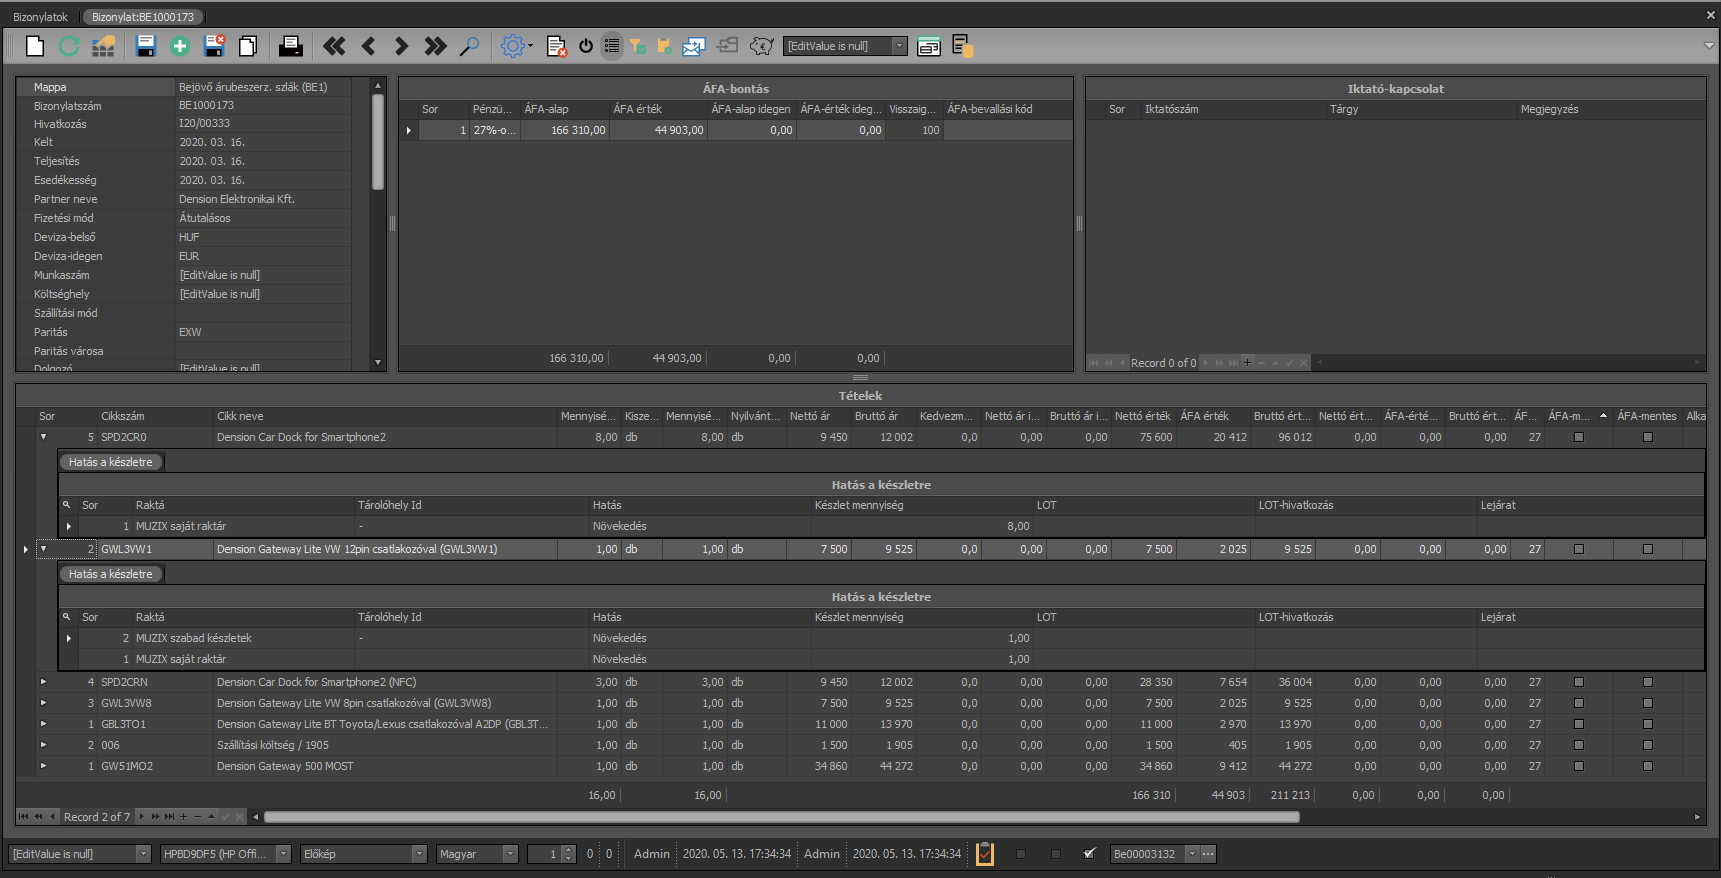Collapse the GWL3VW1 row details
Image resolution: width=1721 pixels, height=878 pixels.
point(43,549)
